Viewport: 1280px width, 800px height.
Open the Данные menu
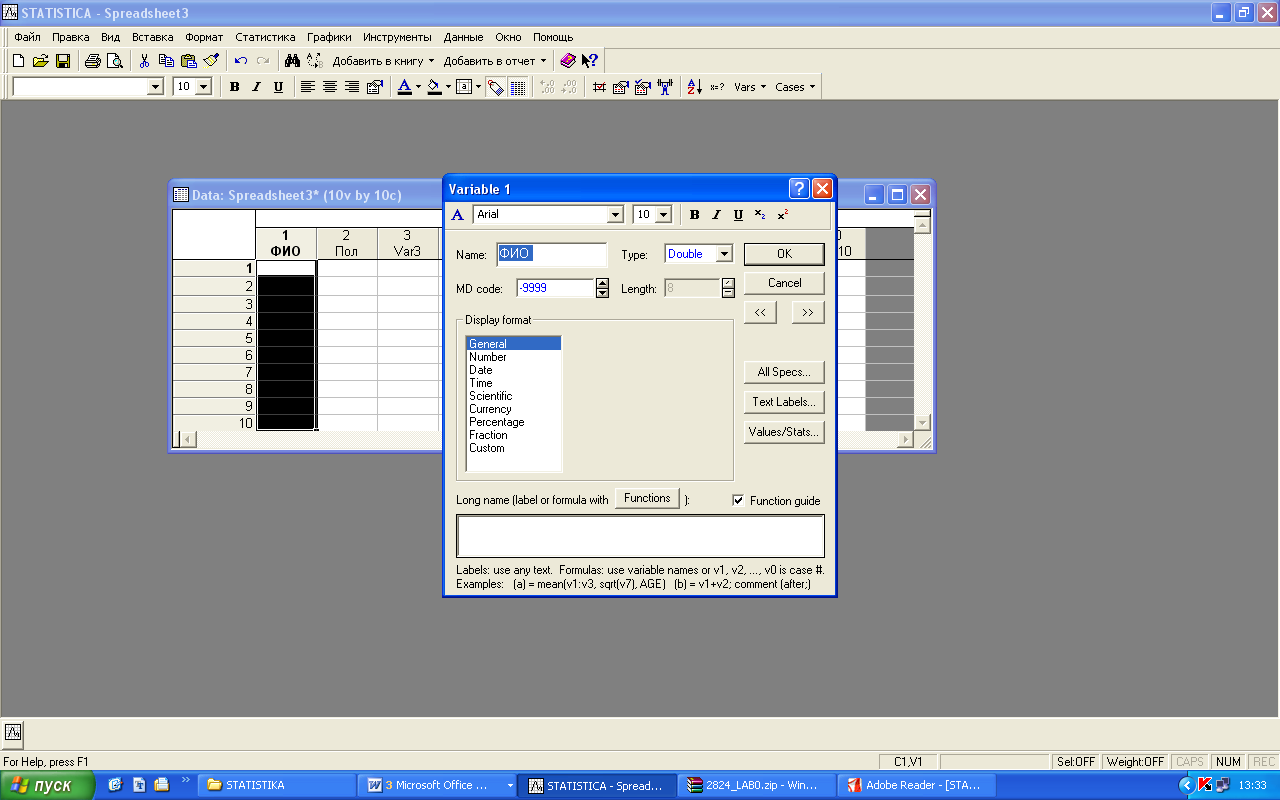(463, 37)
